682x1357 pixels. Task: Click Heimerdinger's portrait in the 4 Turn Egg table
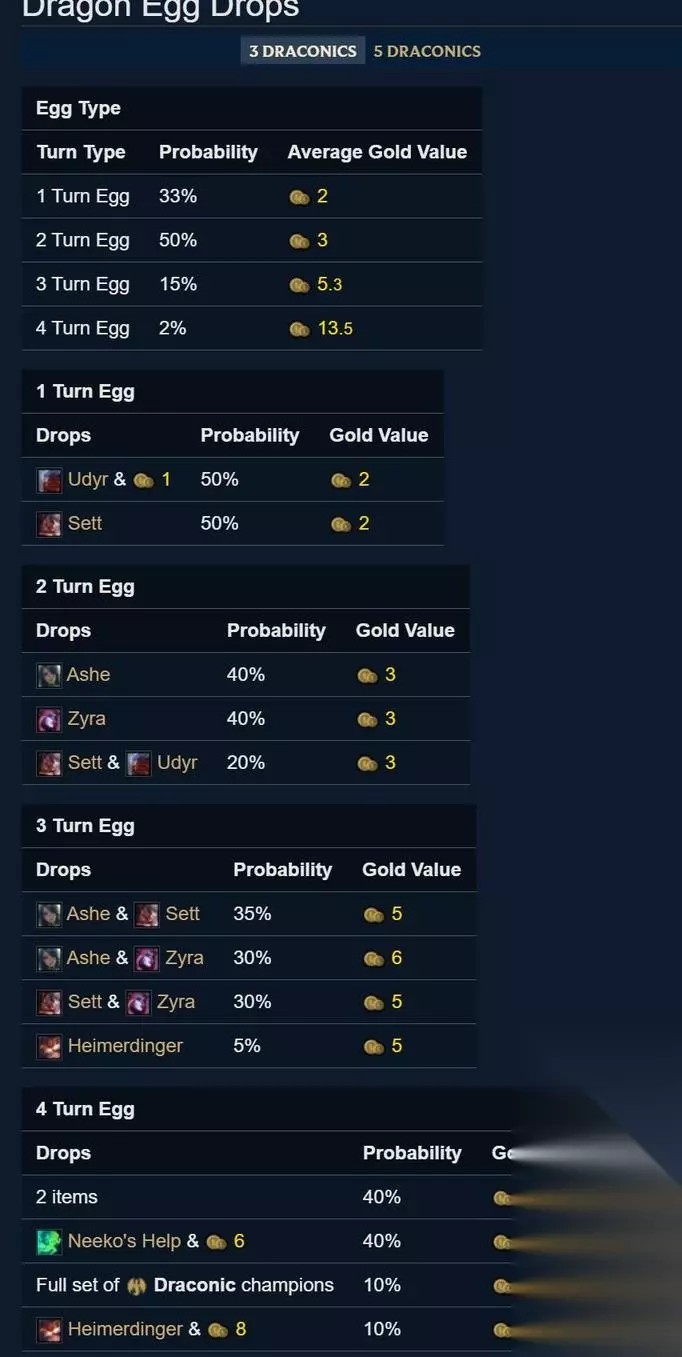pos(49,1329)
